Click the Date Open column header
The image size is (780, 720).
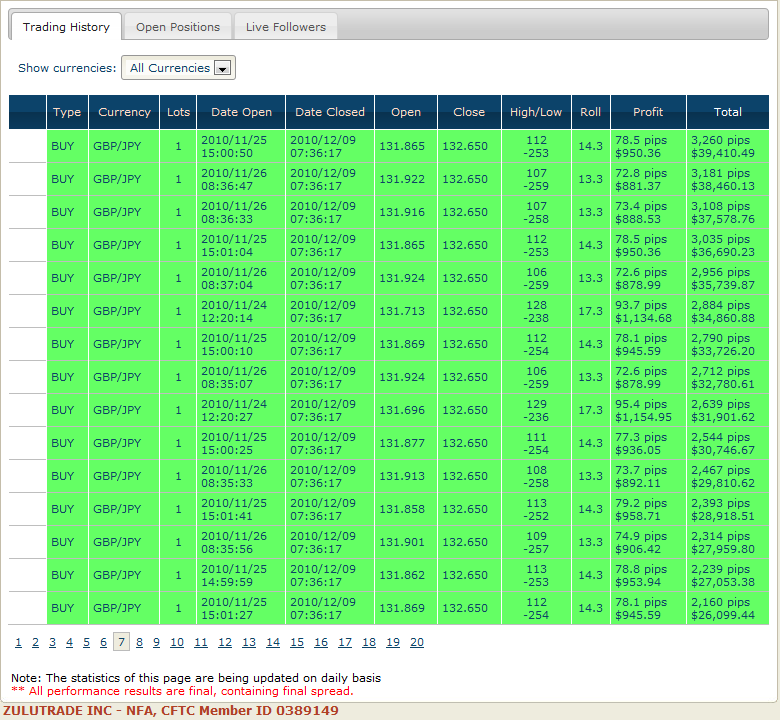[241, 112]
